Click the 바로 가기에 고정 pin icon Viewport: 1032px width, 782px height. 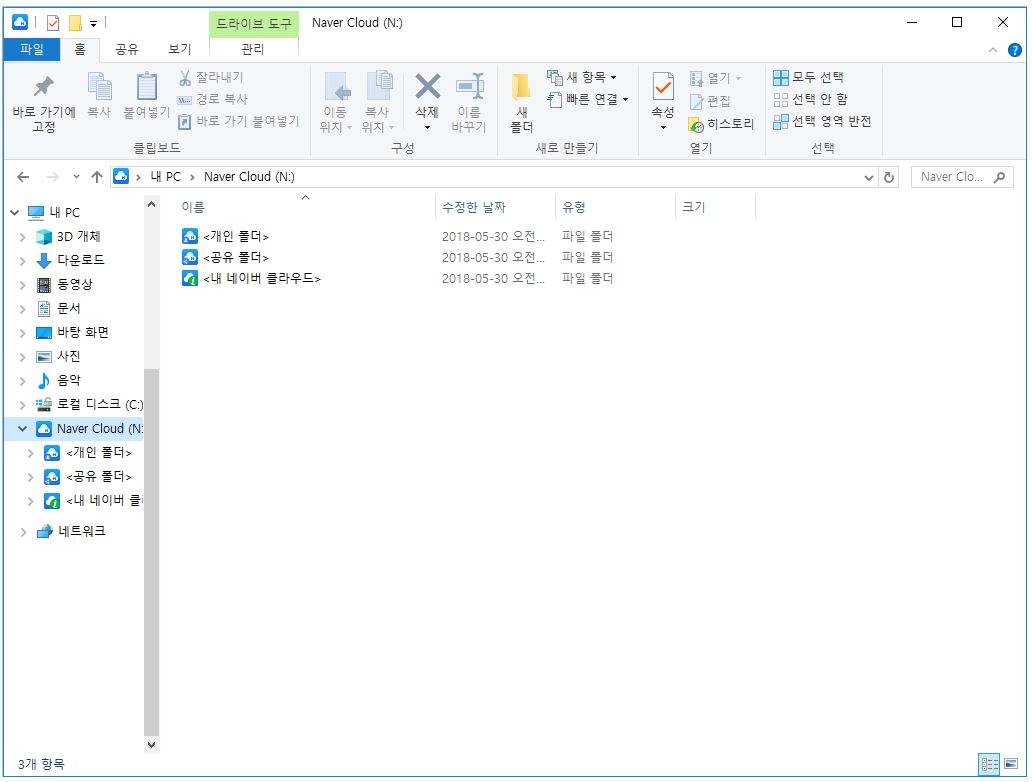(43, 86)
